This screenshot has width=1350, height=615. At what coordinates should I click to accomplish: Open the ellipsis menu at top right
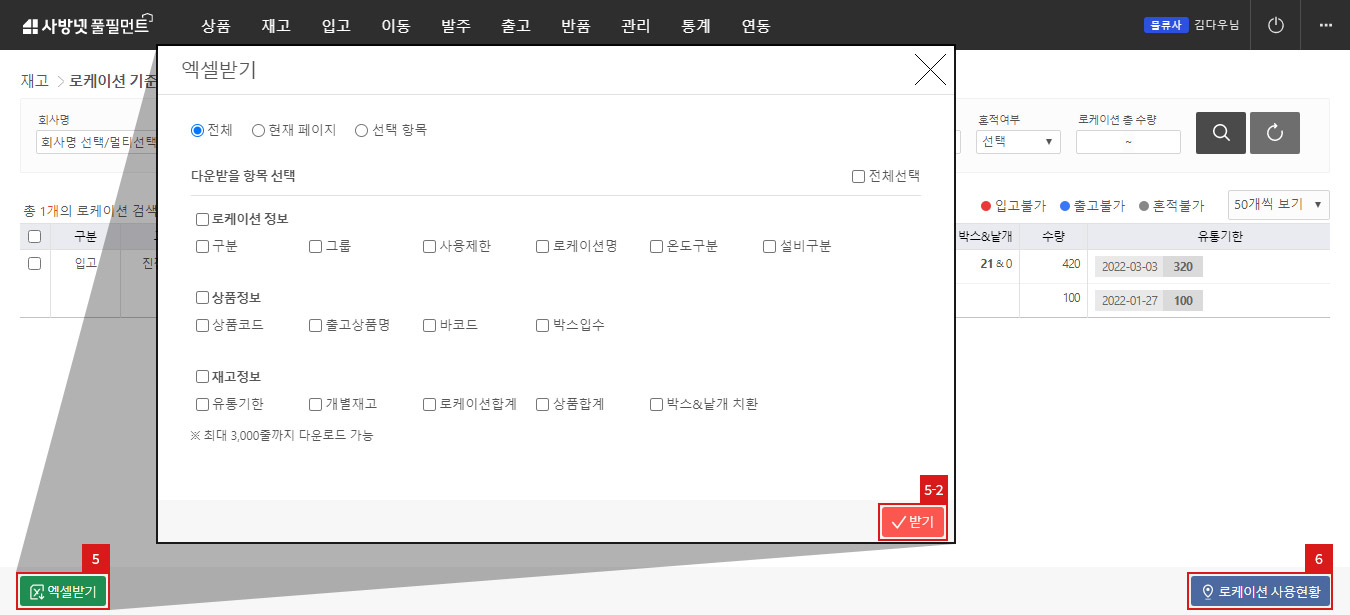click(1326, 25)
